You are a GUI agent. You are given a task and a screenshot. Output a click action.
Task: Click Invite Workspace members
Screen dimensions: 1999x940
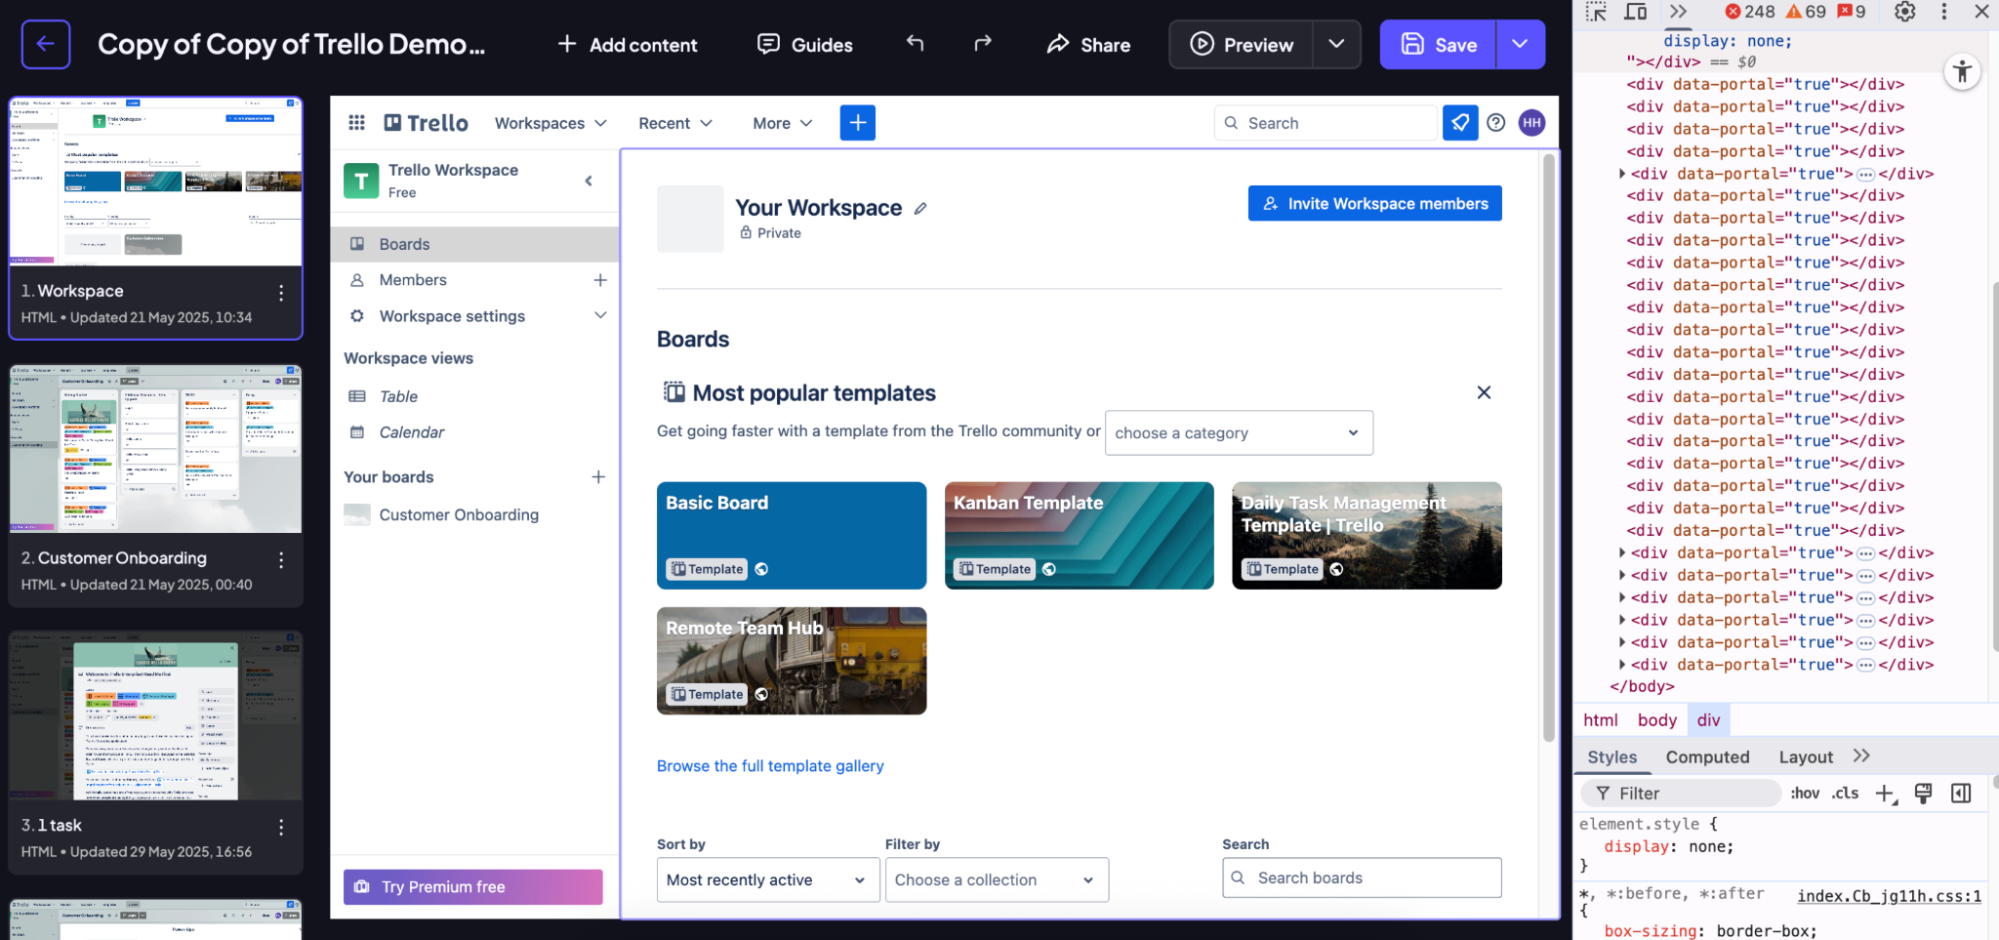tap(1374, 203)
